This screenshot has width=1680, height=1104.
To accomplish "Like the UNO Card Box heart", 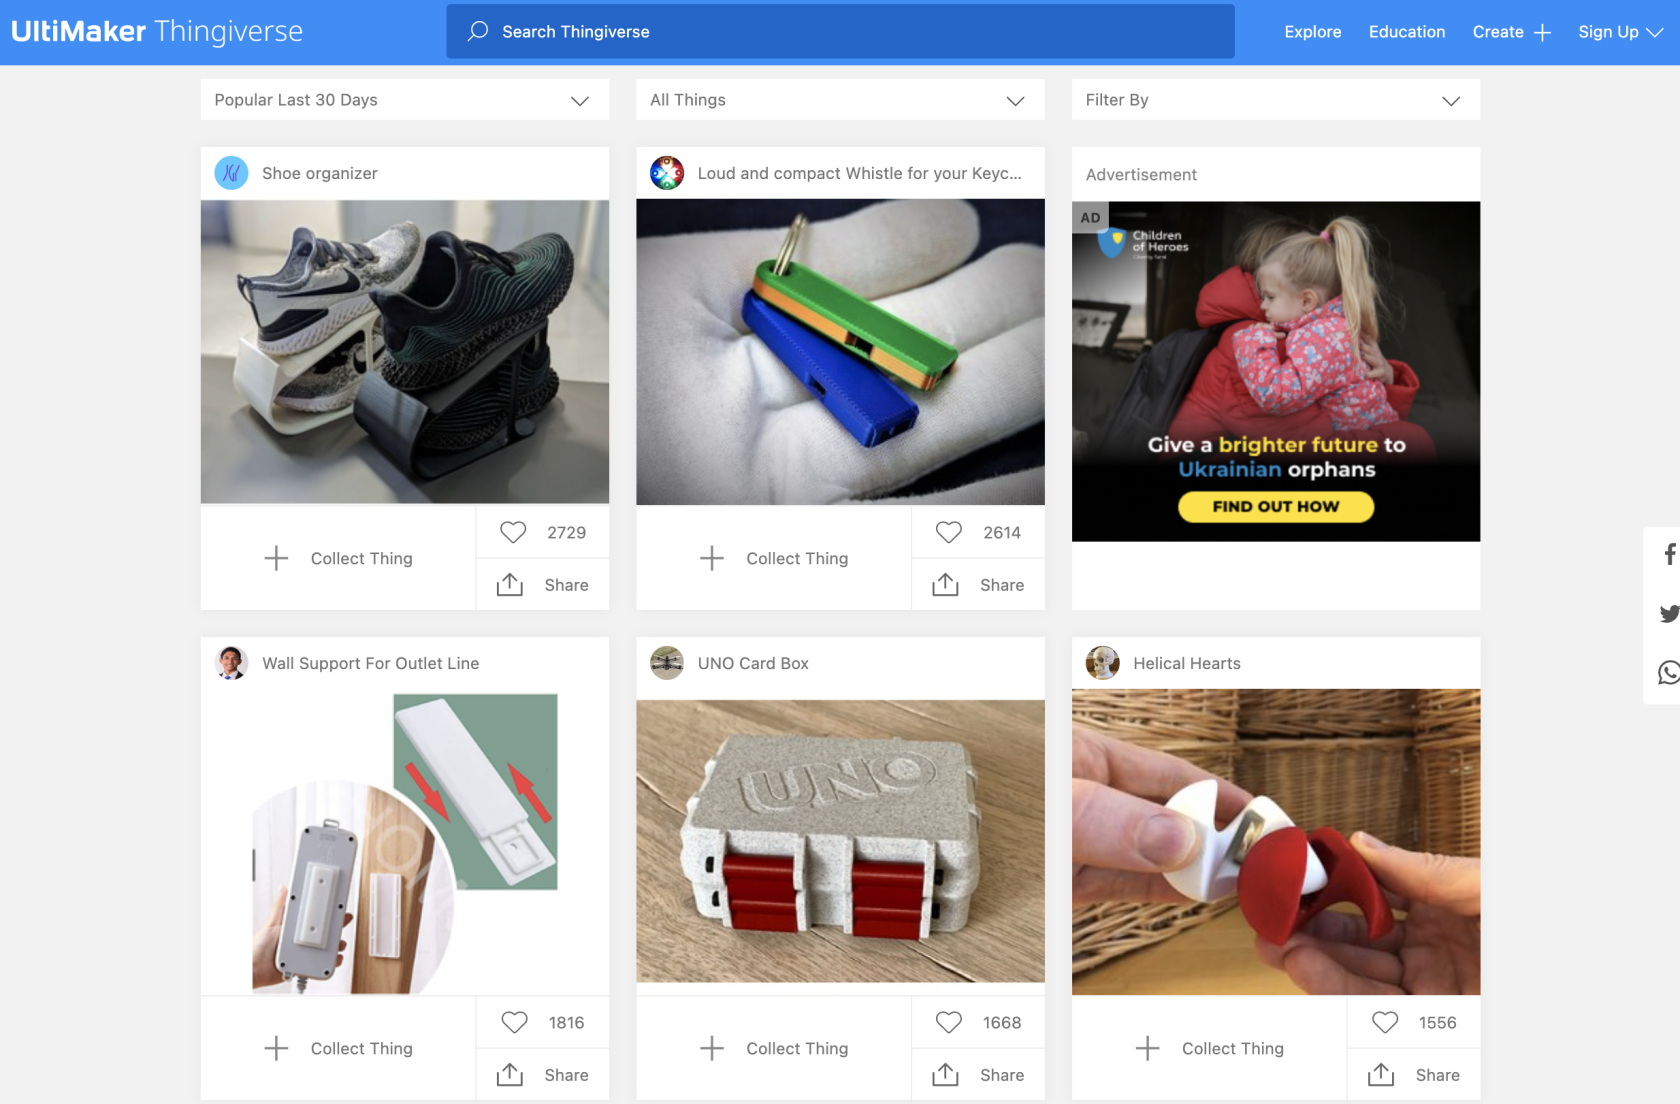I will point(949,1022).
